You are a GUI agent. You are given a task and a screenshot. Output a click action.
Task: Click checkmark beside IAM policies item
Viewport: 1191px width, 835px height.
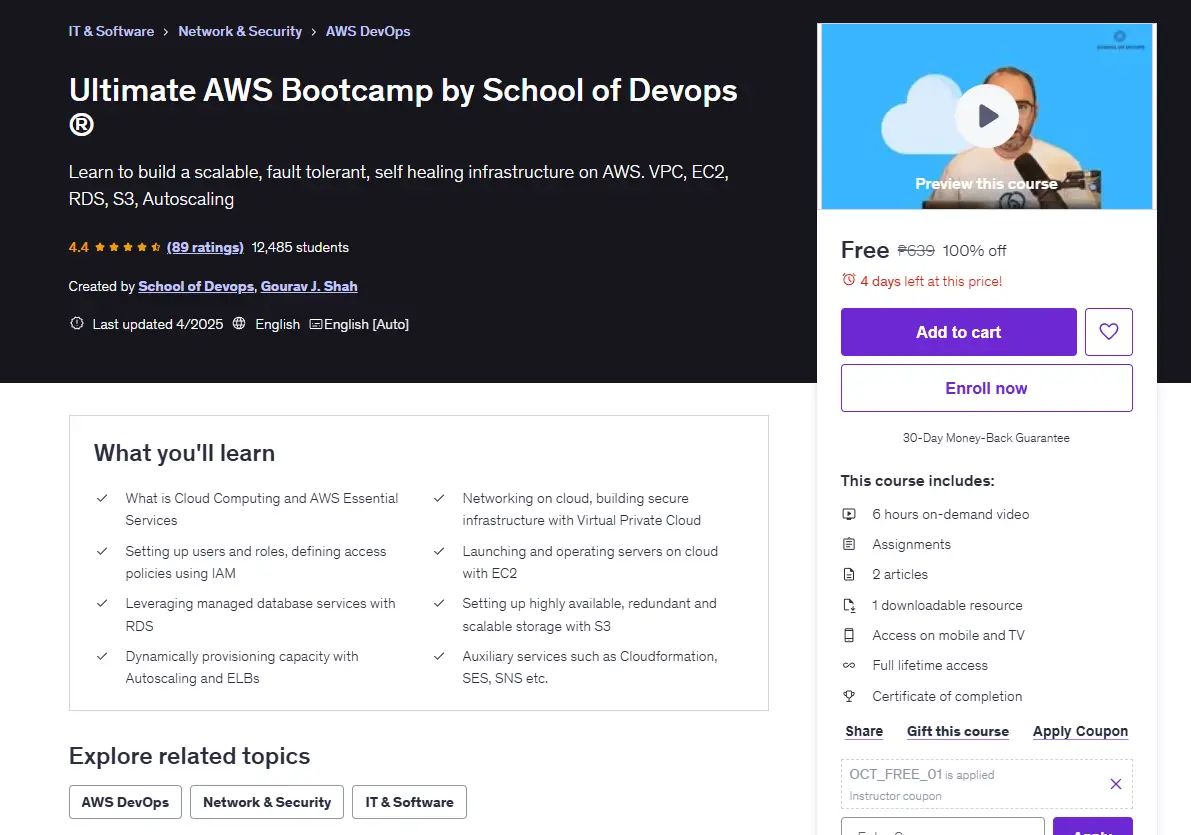(102, 552)
